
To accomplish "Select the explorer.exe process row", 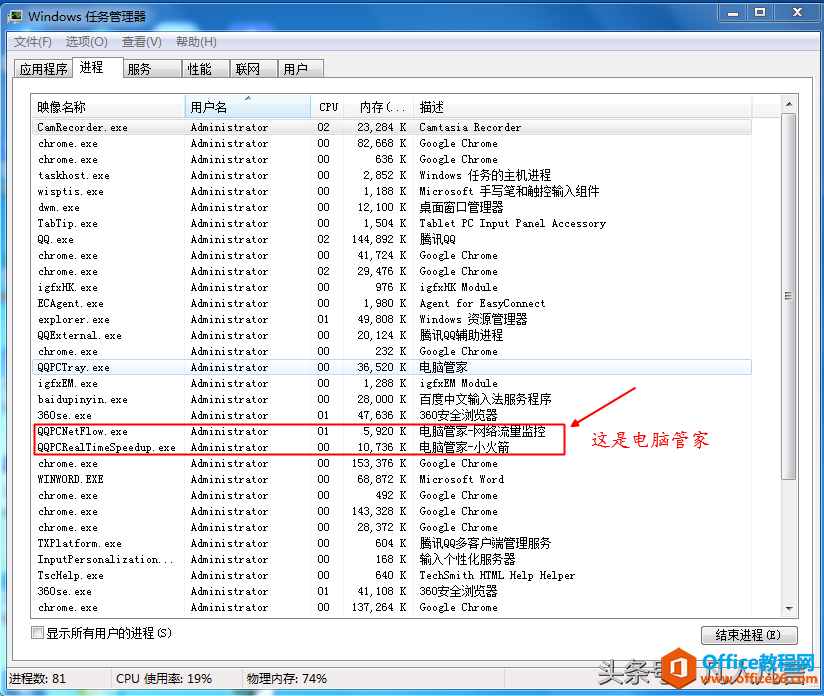I will [392, 319].
